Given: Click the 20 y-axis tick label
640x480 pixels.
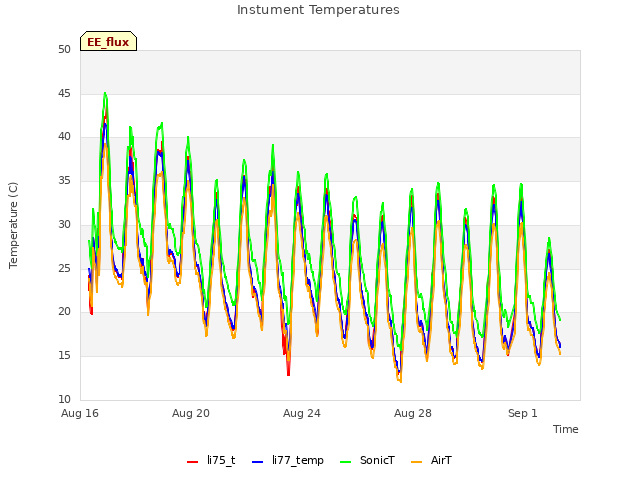Looking at the screenshot, I should [64, 311].
